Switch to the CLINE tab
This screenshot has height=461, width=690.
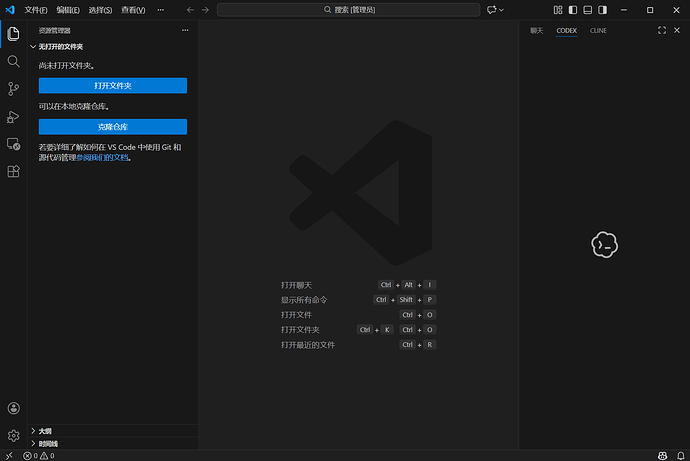(598, 30)
